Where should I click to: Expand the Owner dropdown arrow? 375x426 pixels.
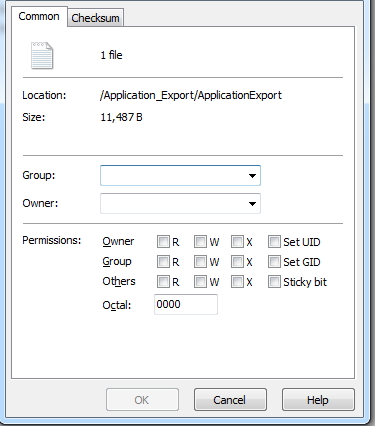tap(252, 203)
